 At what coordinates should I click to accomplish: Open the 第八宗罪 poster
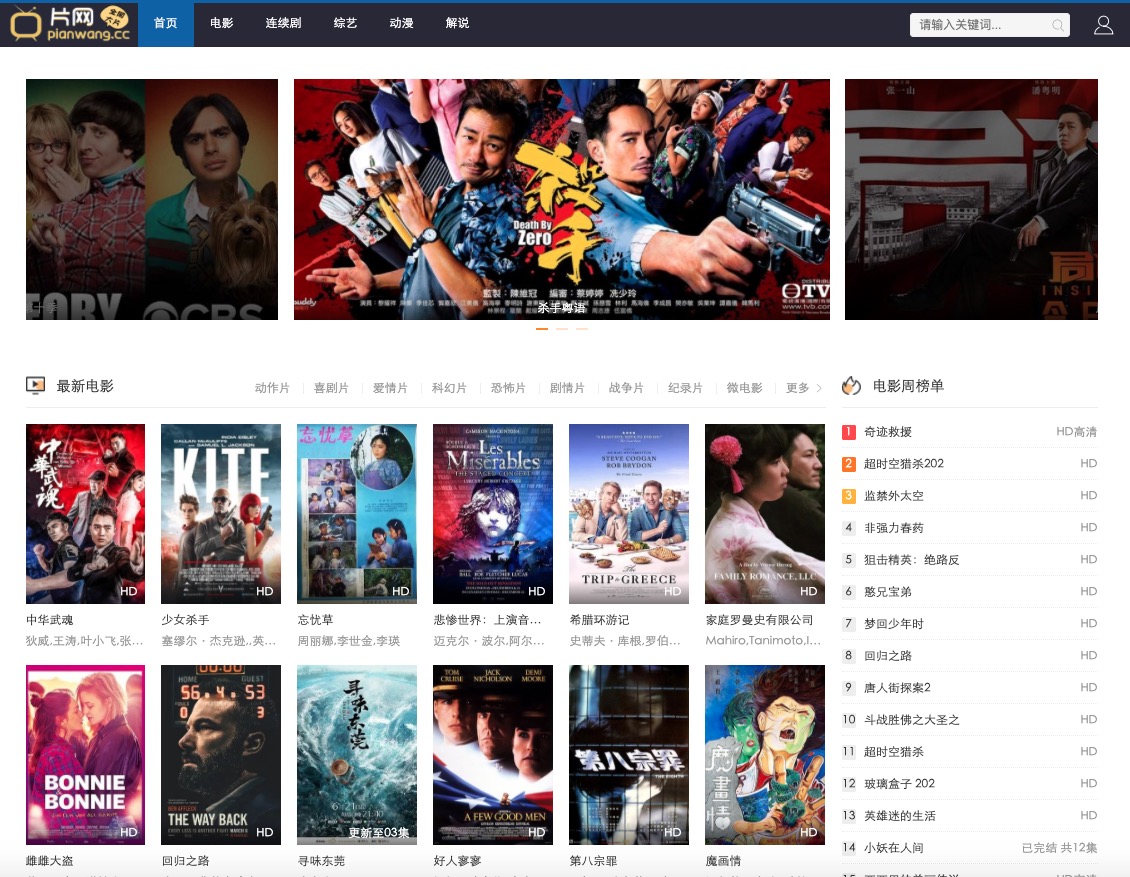pos(628,754)
